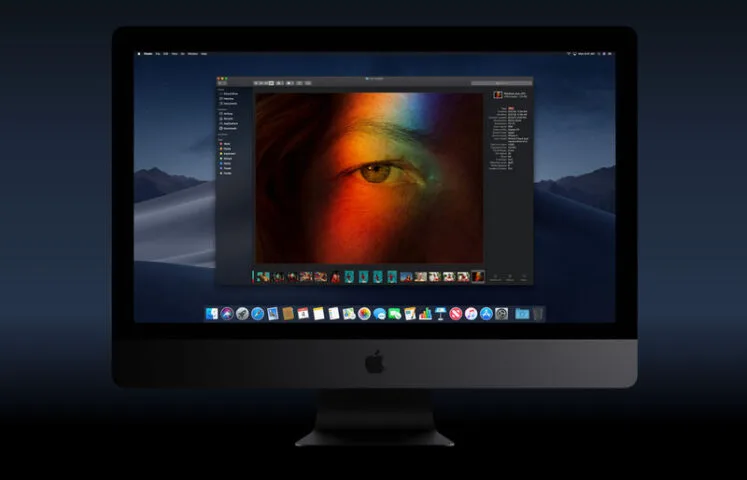Open Downloads in the Finder sidebar
747x480 pixels.
pos(229,128)
